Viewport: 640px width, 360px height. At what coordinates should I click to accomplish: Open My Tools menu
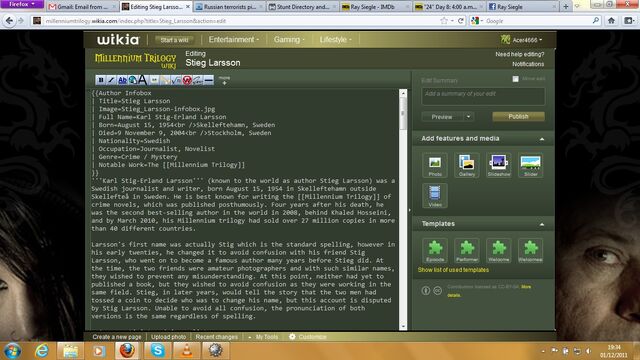point(263,337)
